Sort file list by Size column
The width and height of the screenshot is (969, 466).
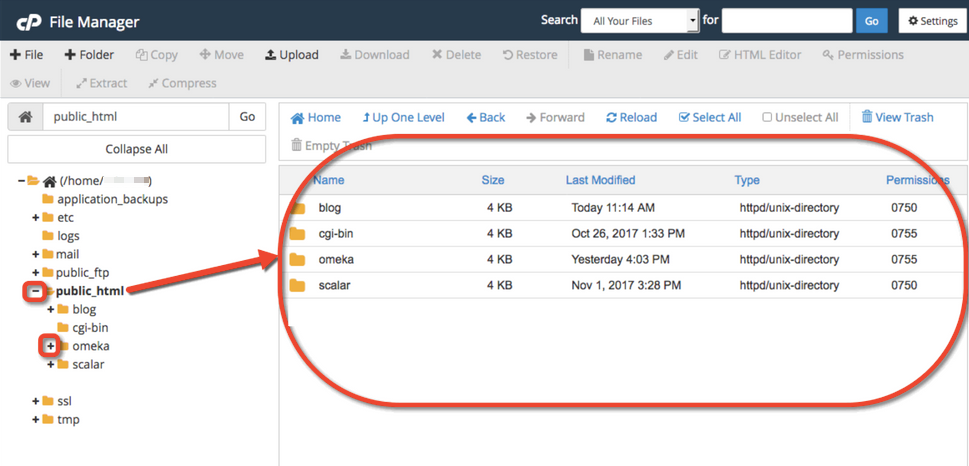pos(493,180)
